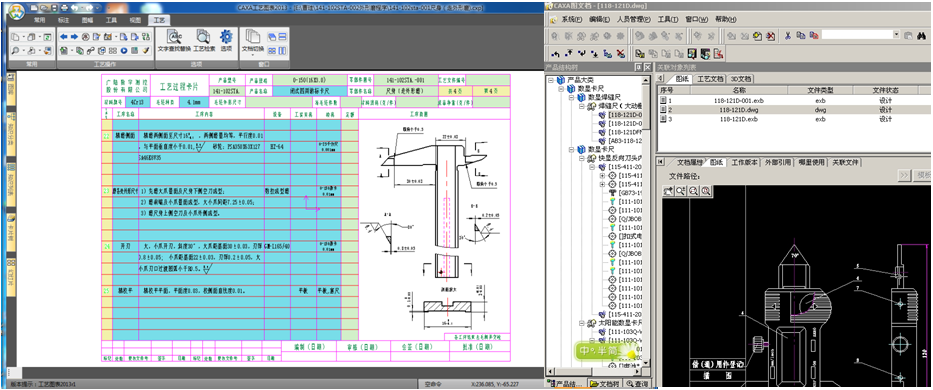This screenshot has height=390, width=933.
Task: Select row 118-121D.exb in the list
Action: 793,119
